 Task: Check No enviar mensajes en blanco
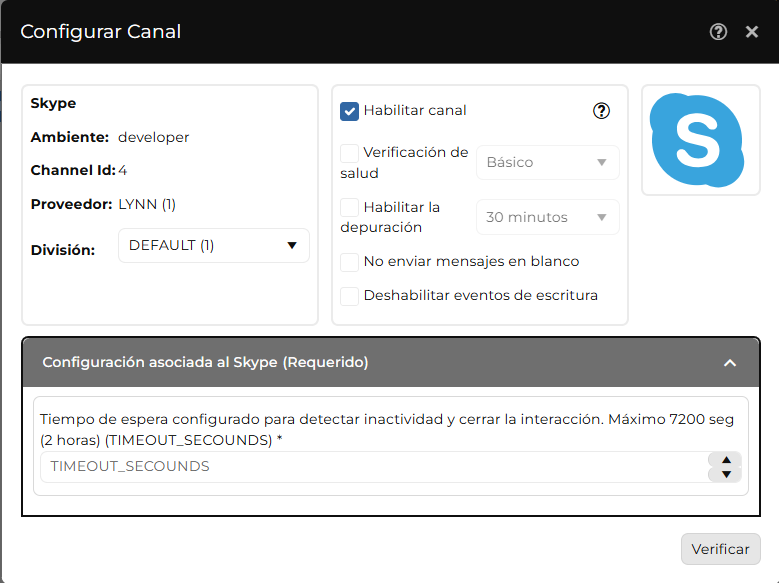pyautogui.click(x=349, y=262)
